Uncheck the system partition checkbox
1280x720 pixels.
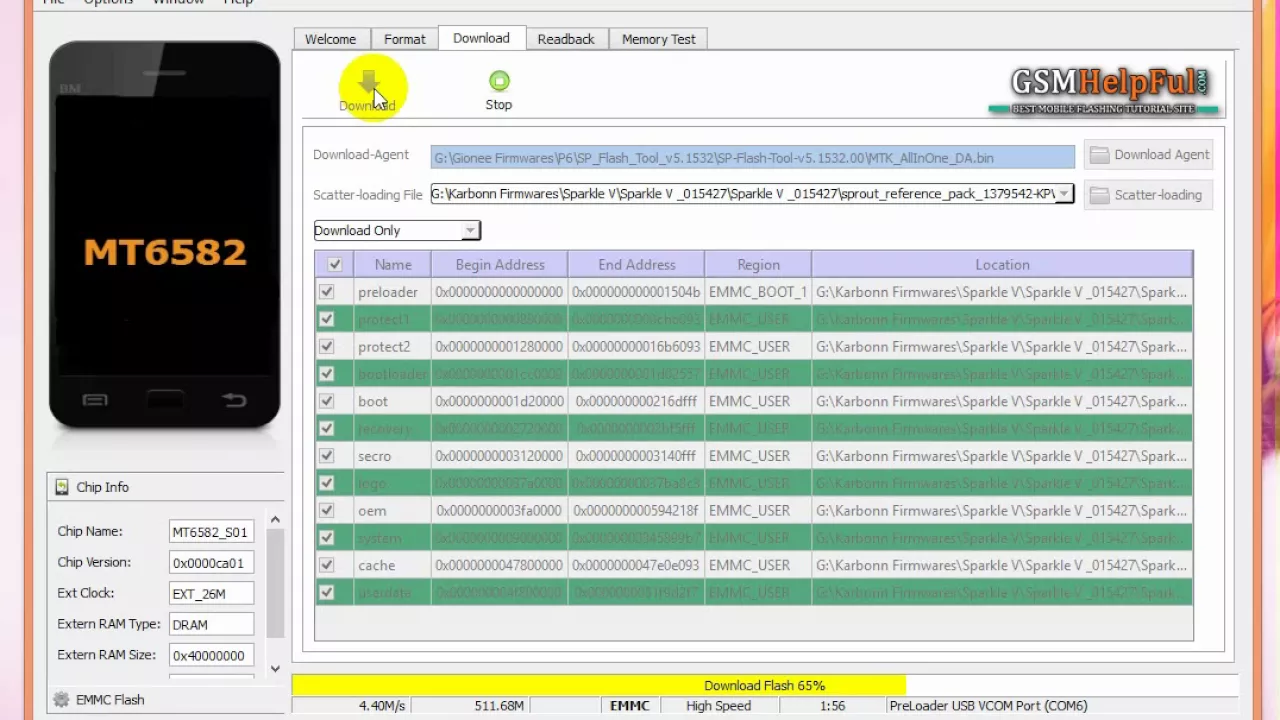[x=326, y=538]
